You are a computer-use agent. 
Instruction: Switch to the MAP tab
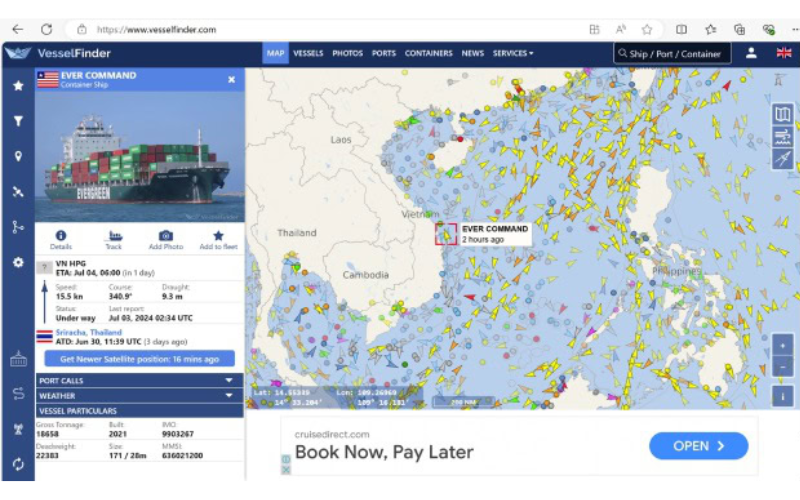coord(276,53)
